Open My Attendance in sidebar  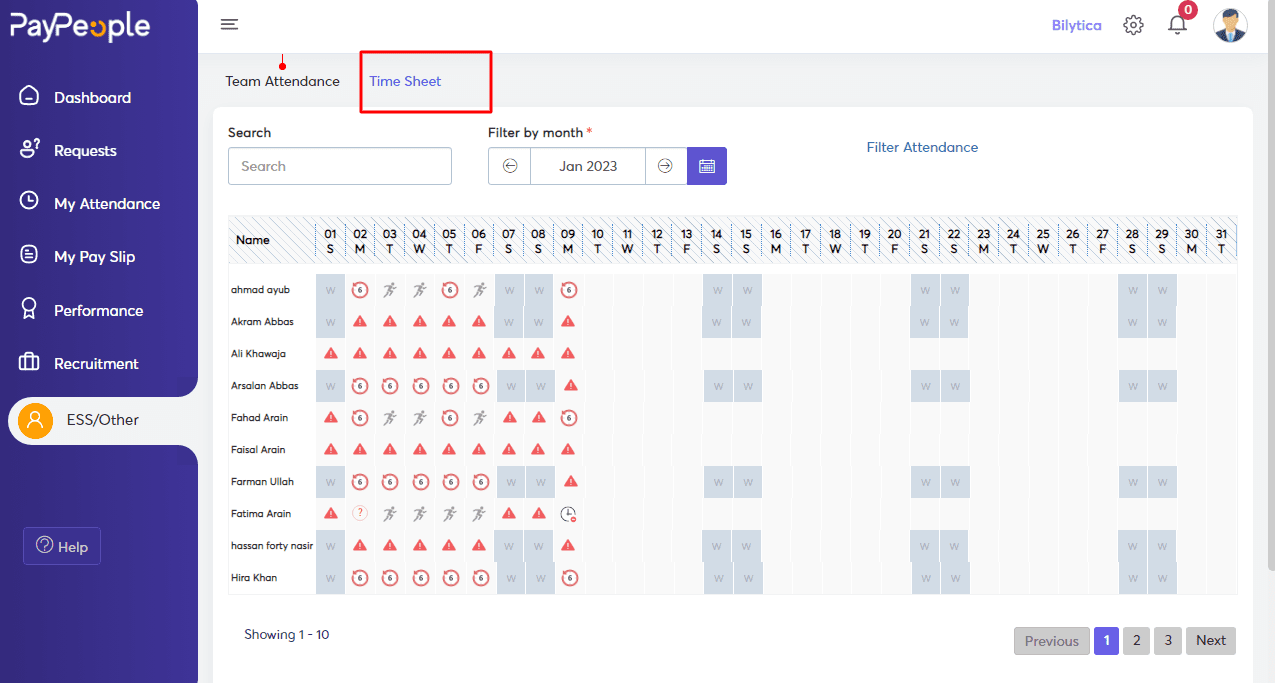[x=107, y=203]
